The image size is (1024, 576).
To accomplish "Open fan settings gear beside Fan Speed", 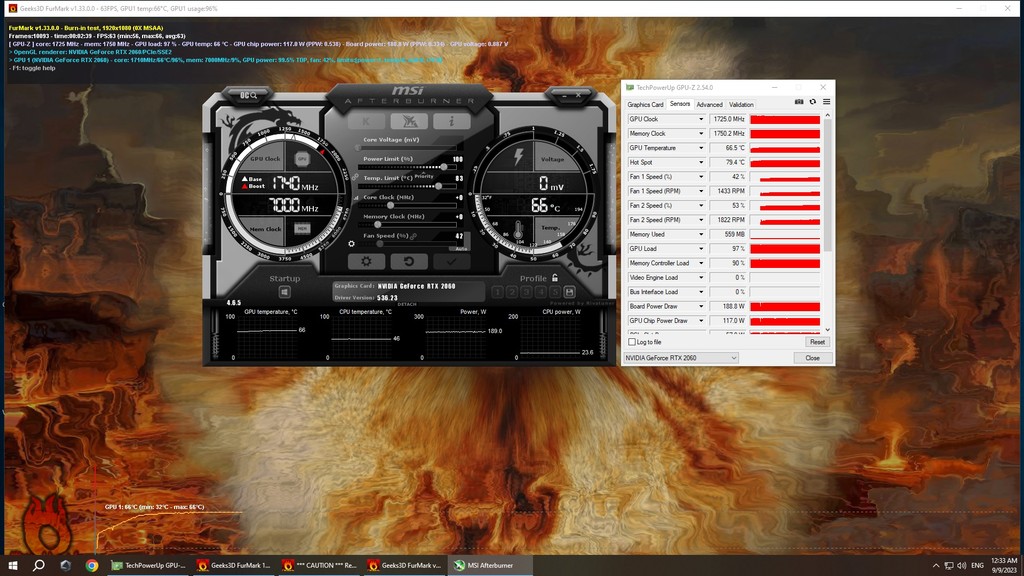I will point(351,244).
